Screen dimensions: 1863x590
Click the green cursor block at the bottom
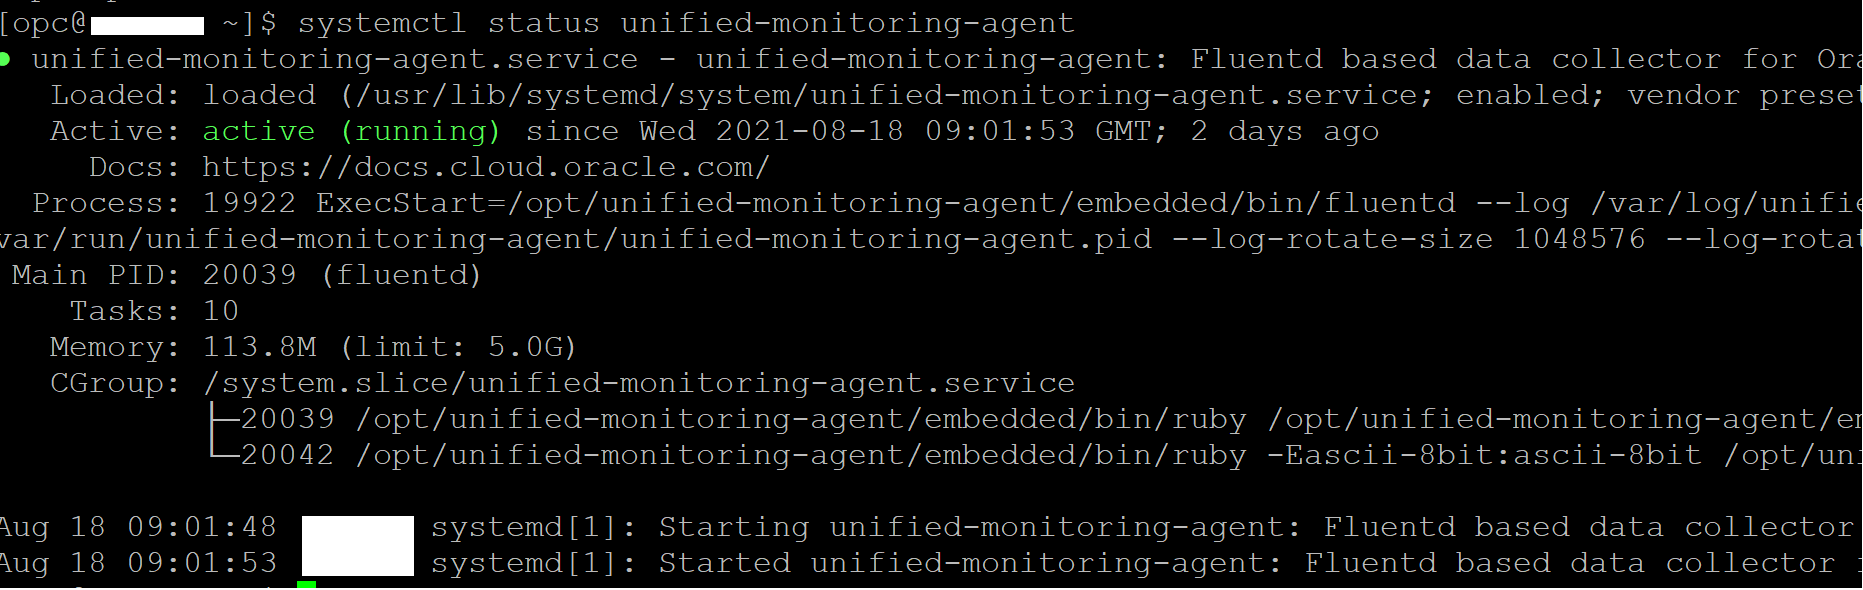pos(307,585)
